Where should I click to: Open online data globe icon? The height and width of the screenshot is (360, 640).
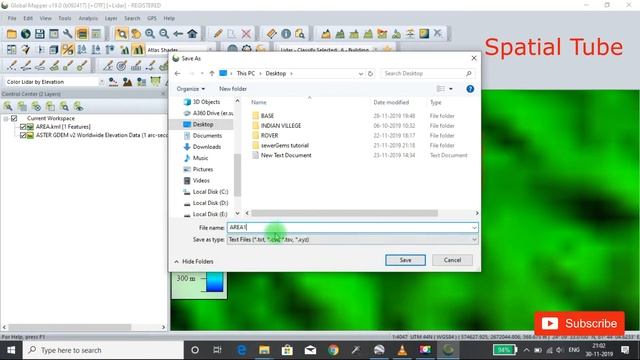(x=26, y=34)
